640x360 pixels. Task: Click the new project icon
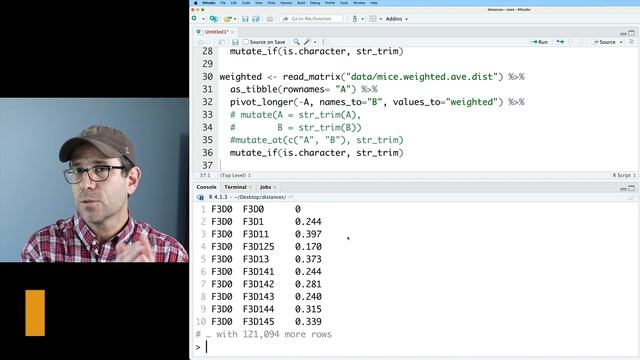(213, 19)
